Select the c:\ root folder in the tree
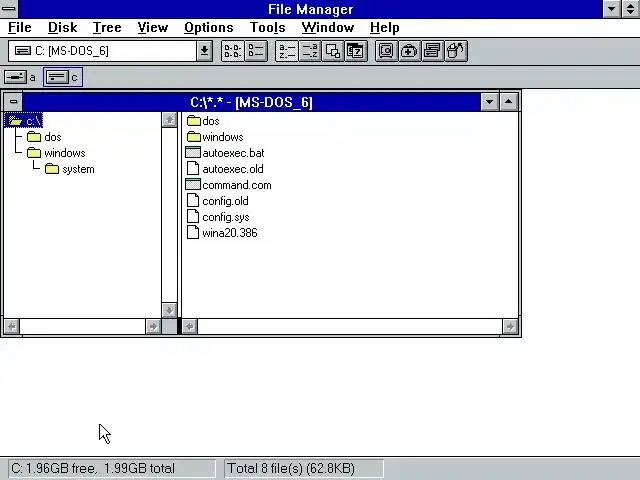The width and height of the screenshot is (640, 480). pos(24,121)
